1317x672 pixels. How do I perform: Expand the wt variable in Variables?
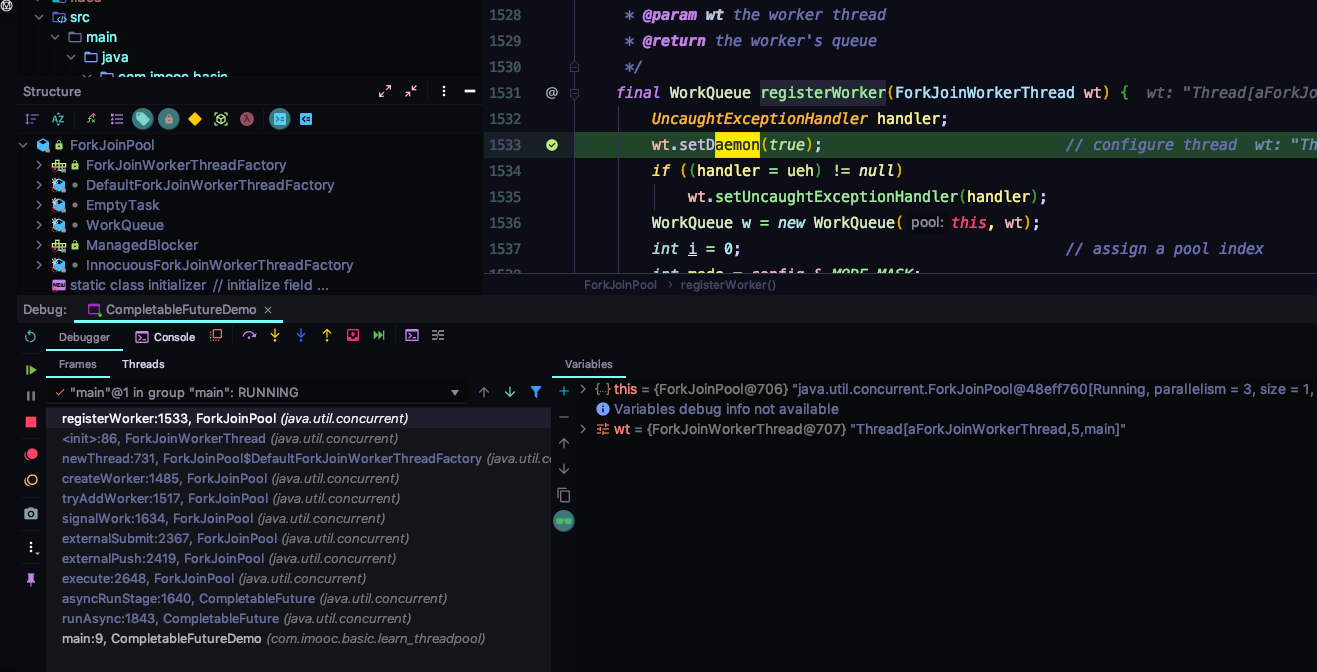tap(583, 429)
